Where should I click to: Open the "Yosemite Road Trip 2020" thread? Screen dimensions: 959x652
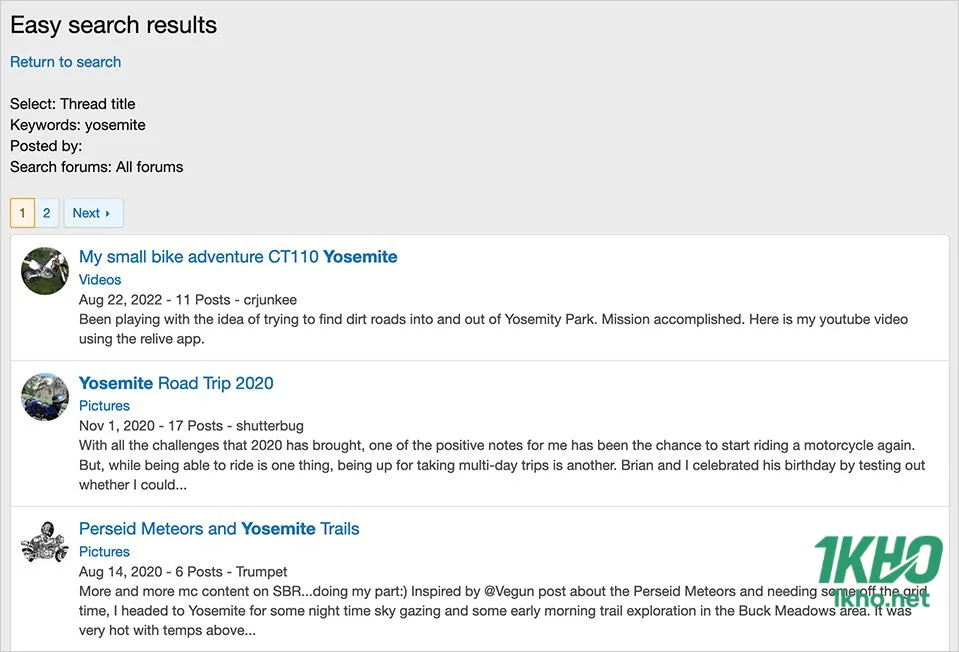click(176, 383)
